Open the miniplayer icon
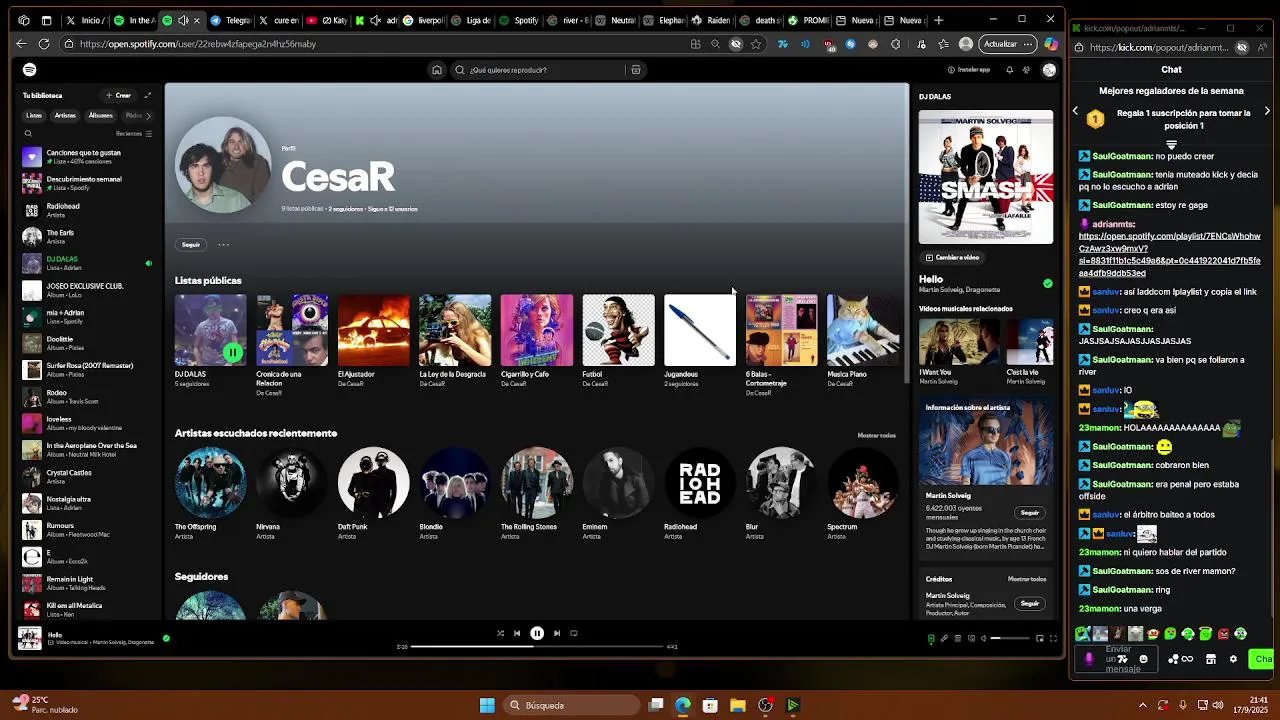The width and height of the screenshot is (1280, 720). 1040,638
